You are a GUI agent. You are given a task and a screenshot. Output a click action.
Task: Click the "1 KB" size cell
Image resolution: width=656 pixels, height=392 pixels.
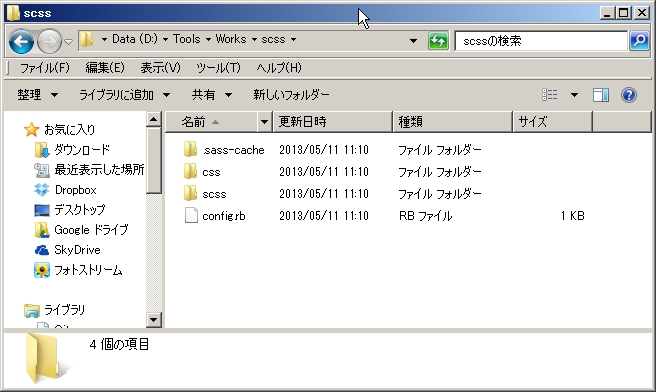572,216
